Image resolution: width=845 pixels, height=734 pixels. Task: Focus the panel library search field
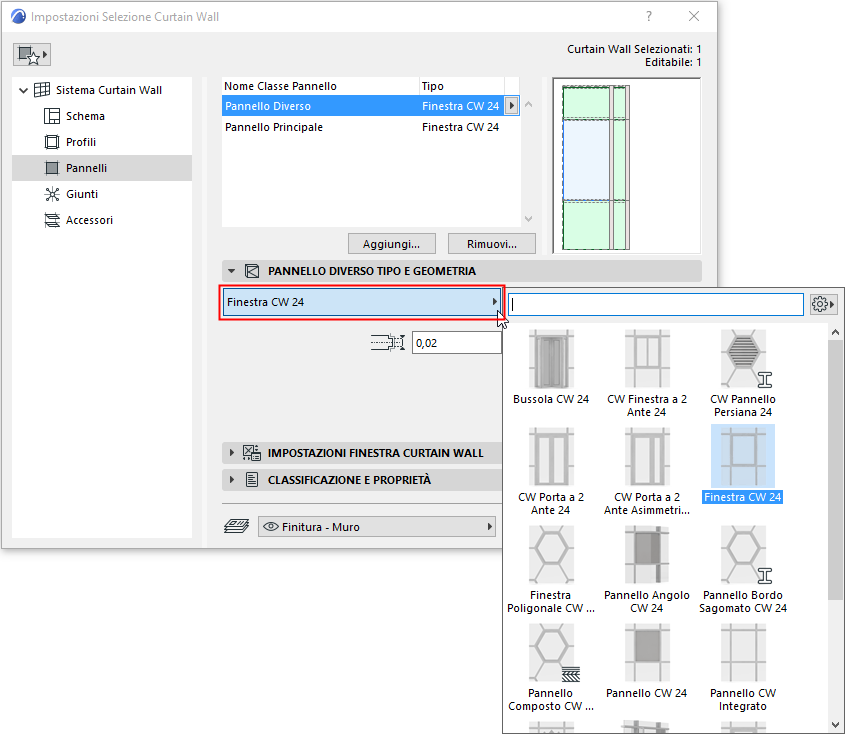tap(655, 304)
